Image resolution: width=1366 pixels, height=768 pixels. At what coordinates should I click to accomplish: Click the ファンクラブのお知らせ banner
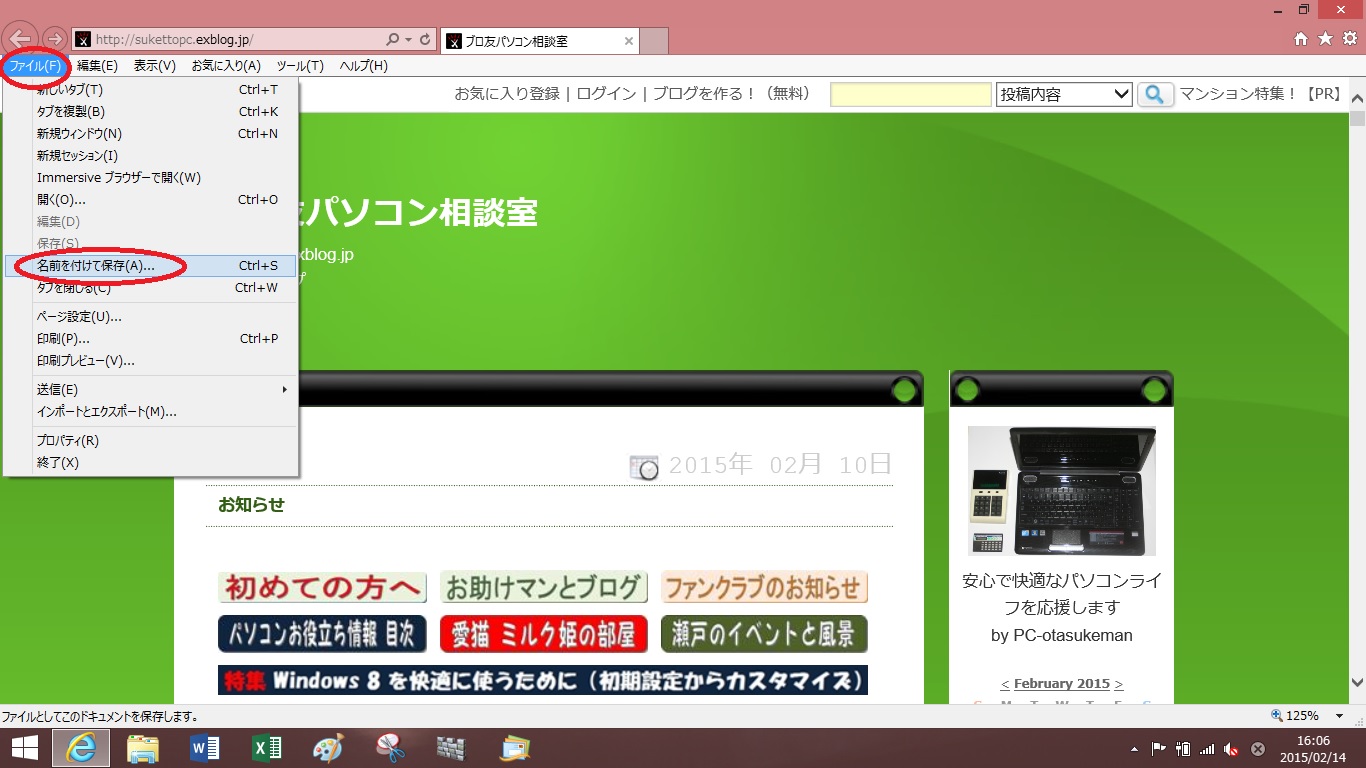764,587
